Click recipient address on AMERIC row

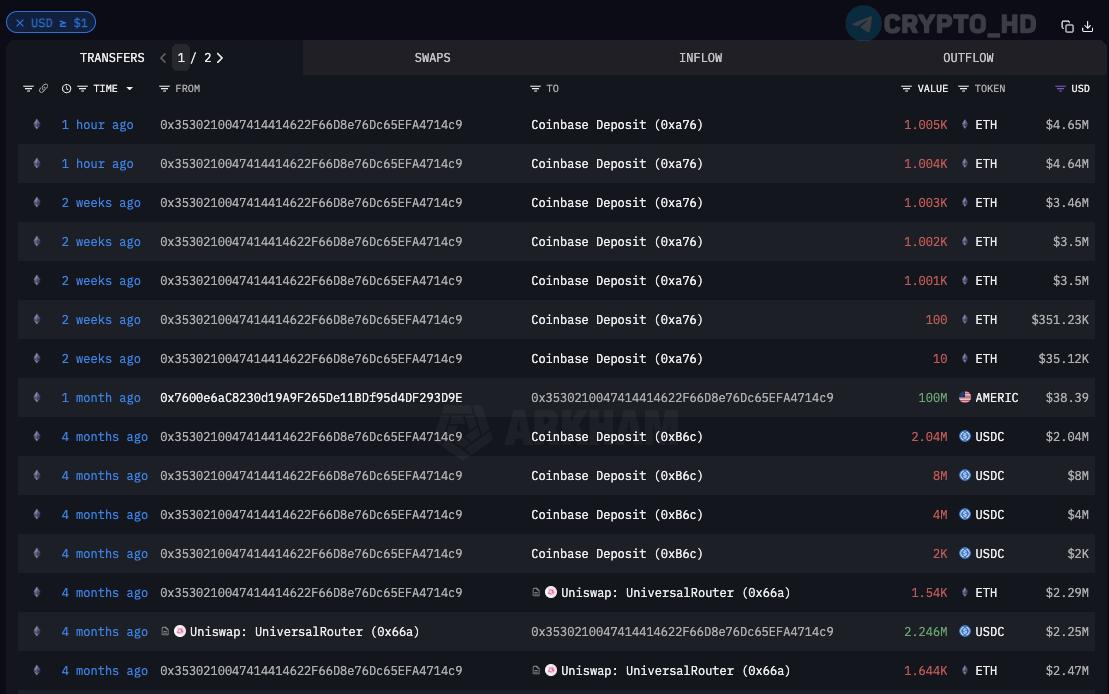coord(682,398)
